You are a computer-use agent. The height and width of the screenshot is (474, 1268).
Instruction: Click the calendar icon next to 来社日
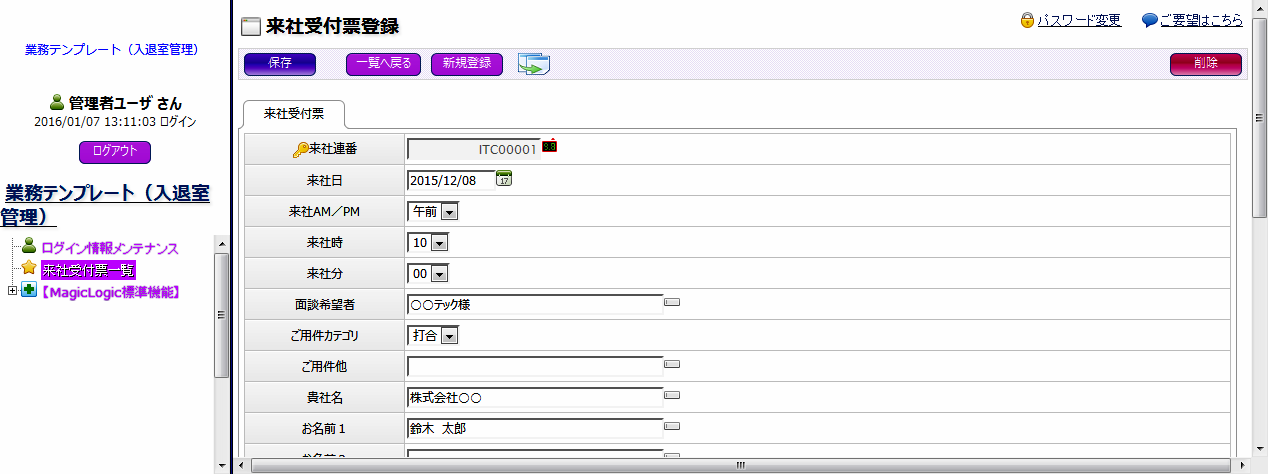click(504, 179)
